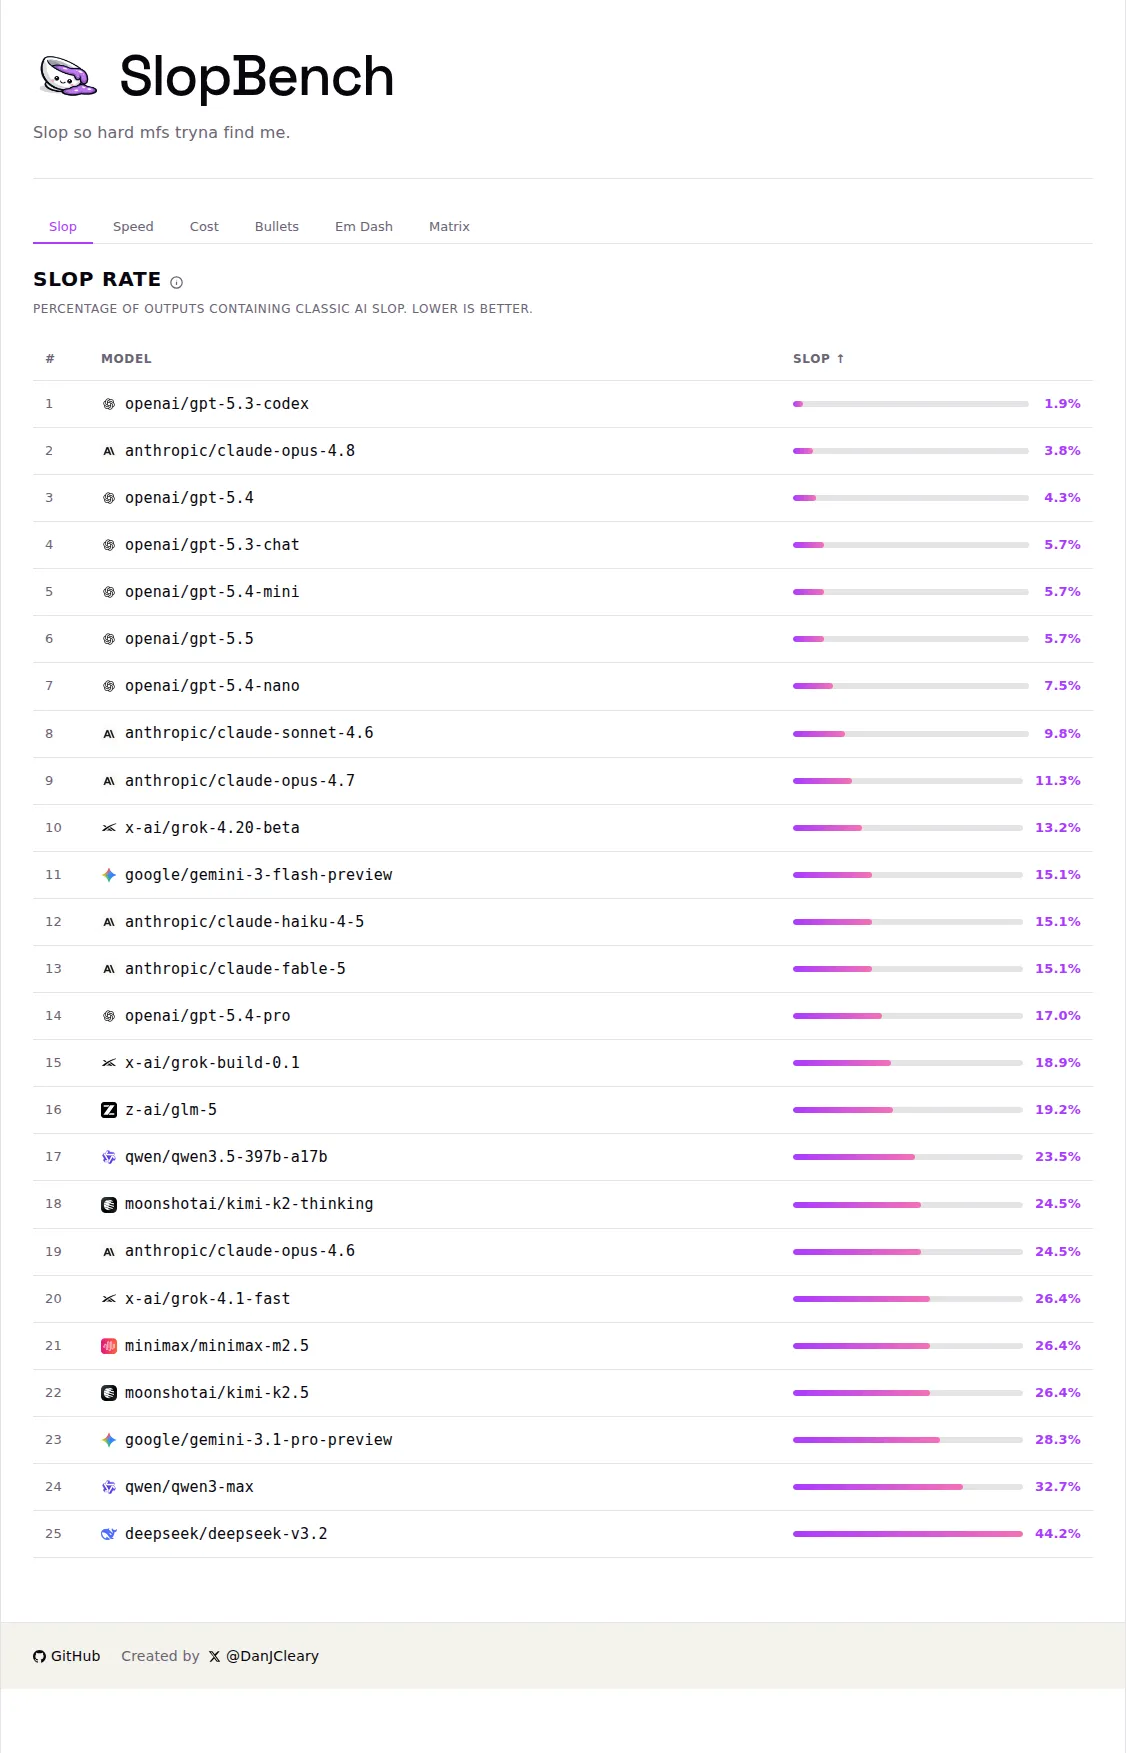Toggle sort order on the SLOP column header
1126x1753 pixels.
(x=819, y=359)
